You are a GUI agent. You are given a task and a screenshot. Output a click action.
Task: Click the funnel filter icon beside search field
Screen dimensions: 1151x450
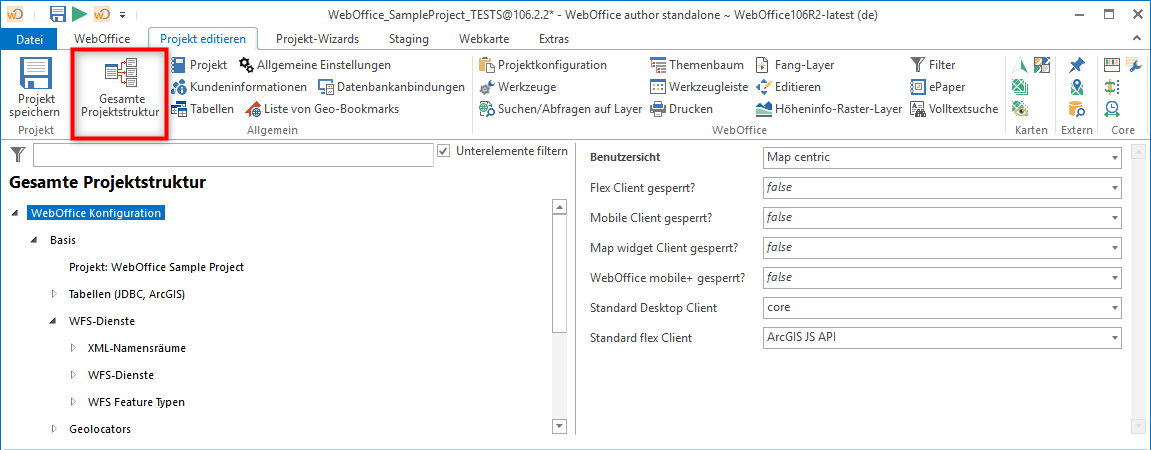click(x=18, y=153)
